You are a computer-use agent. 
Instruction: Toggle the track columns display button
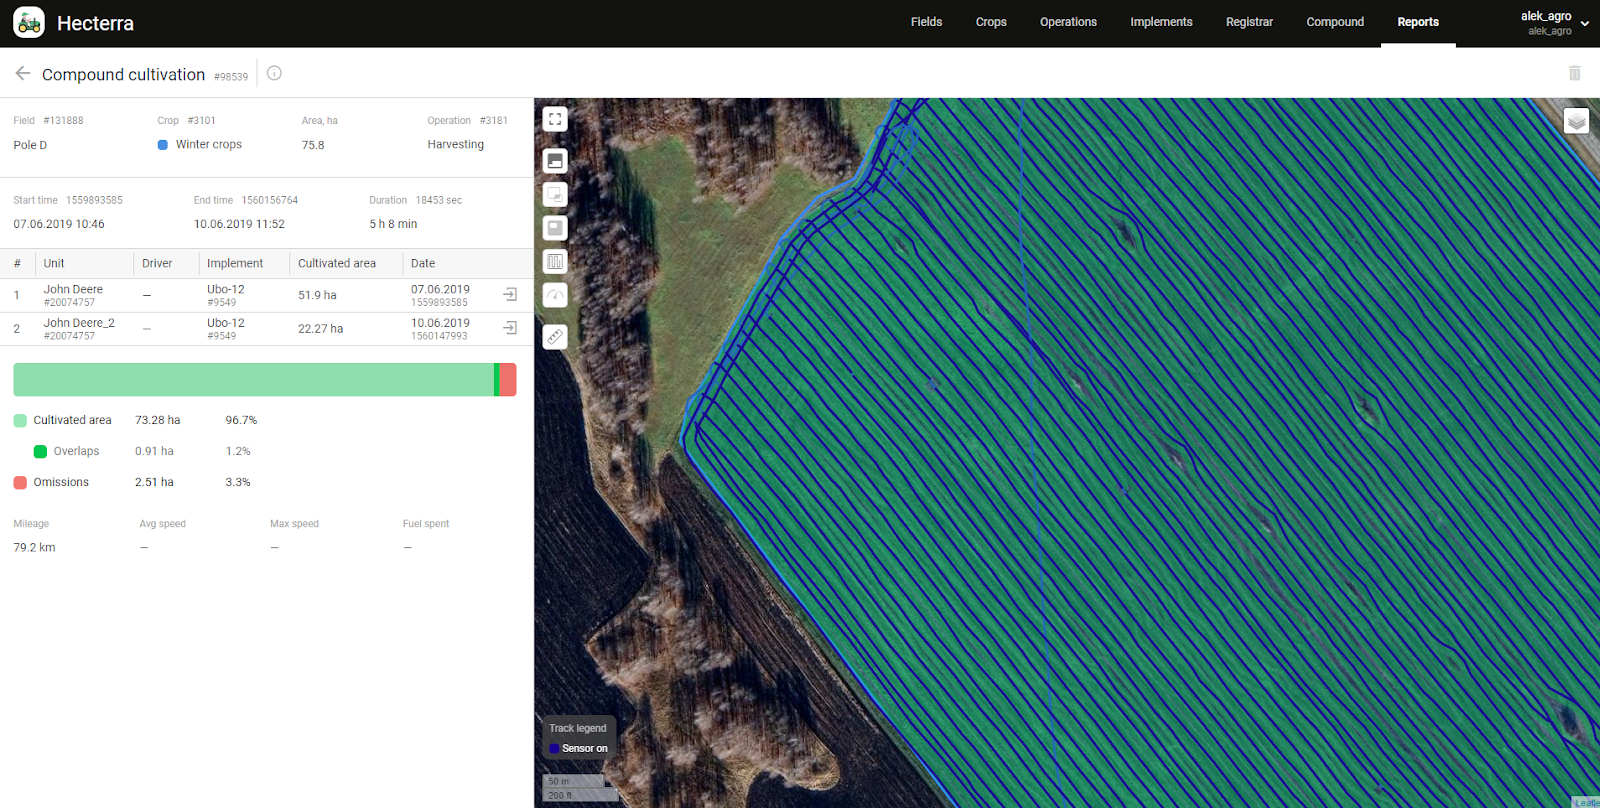[555, 262]
